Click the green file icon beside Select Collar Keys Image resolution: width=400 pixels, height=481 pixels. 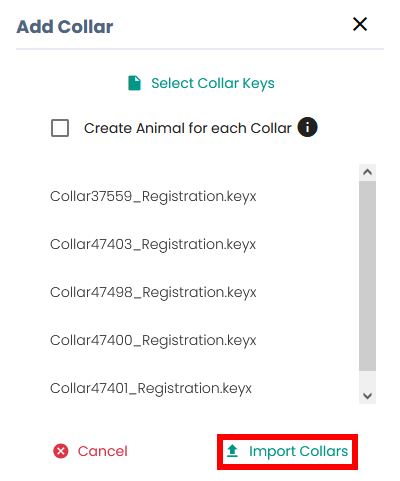(x=135, y=83)
